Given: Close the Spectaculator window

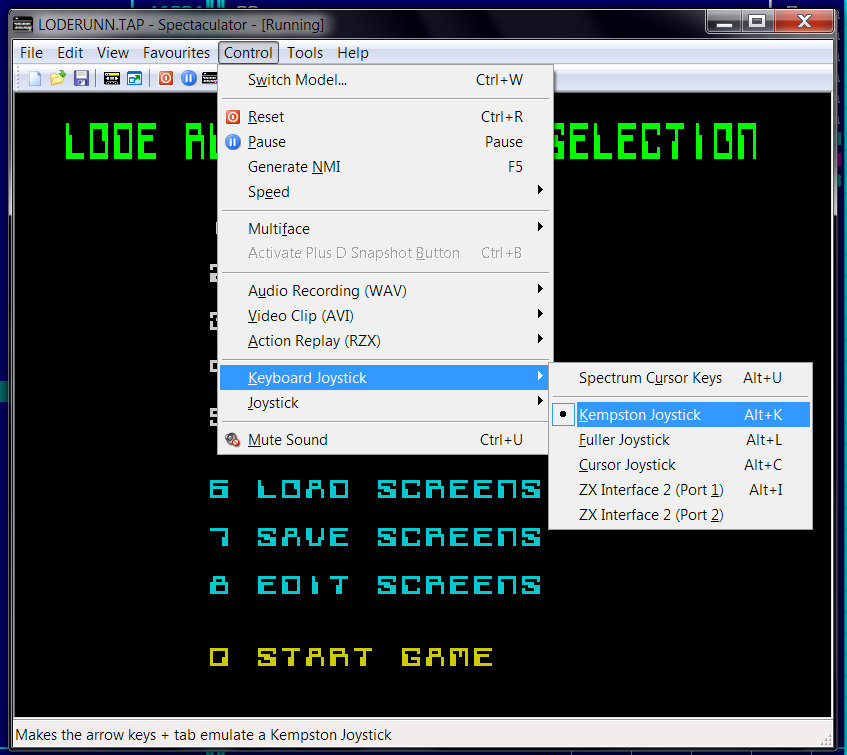Looking at the screenshot, I should (804, 22).
